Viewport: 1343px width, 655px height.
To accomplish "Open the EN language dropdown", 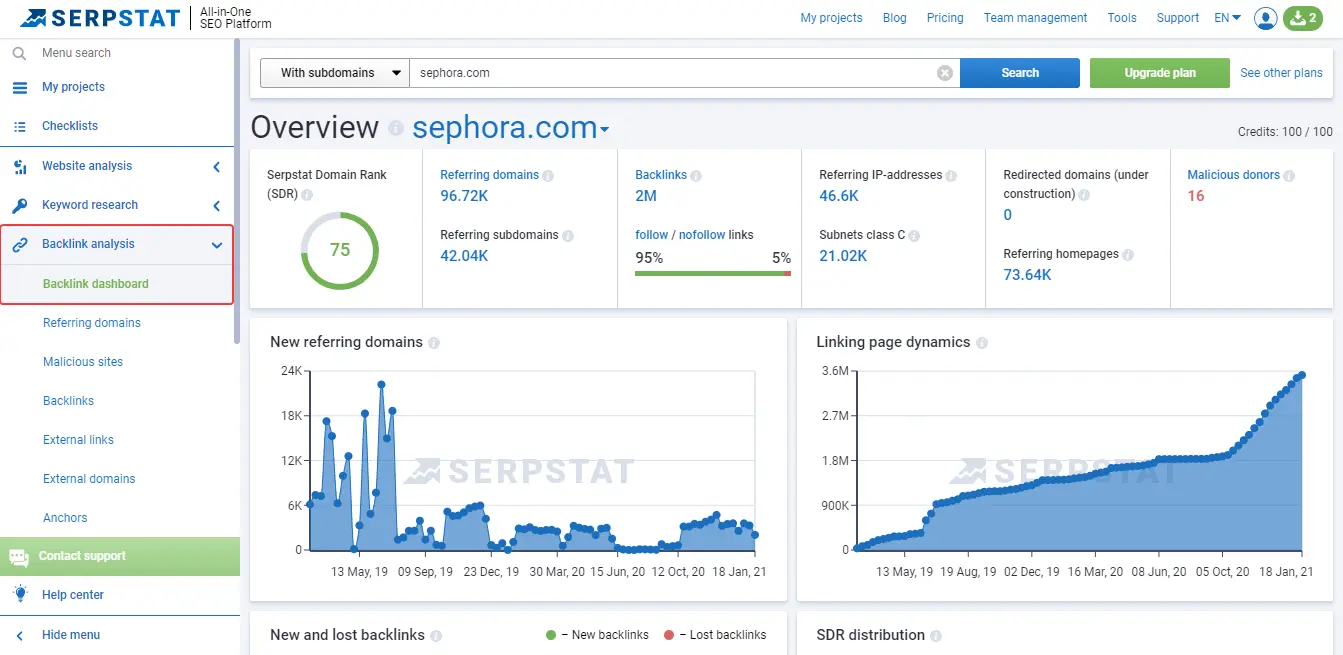I will [x=1227, y=18].
